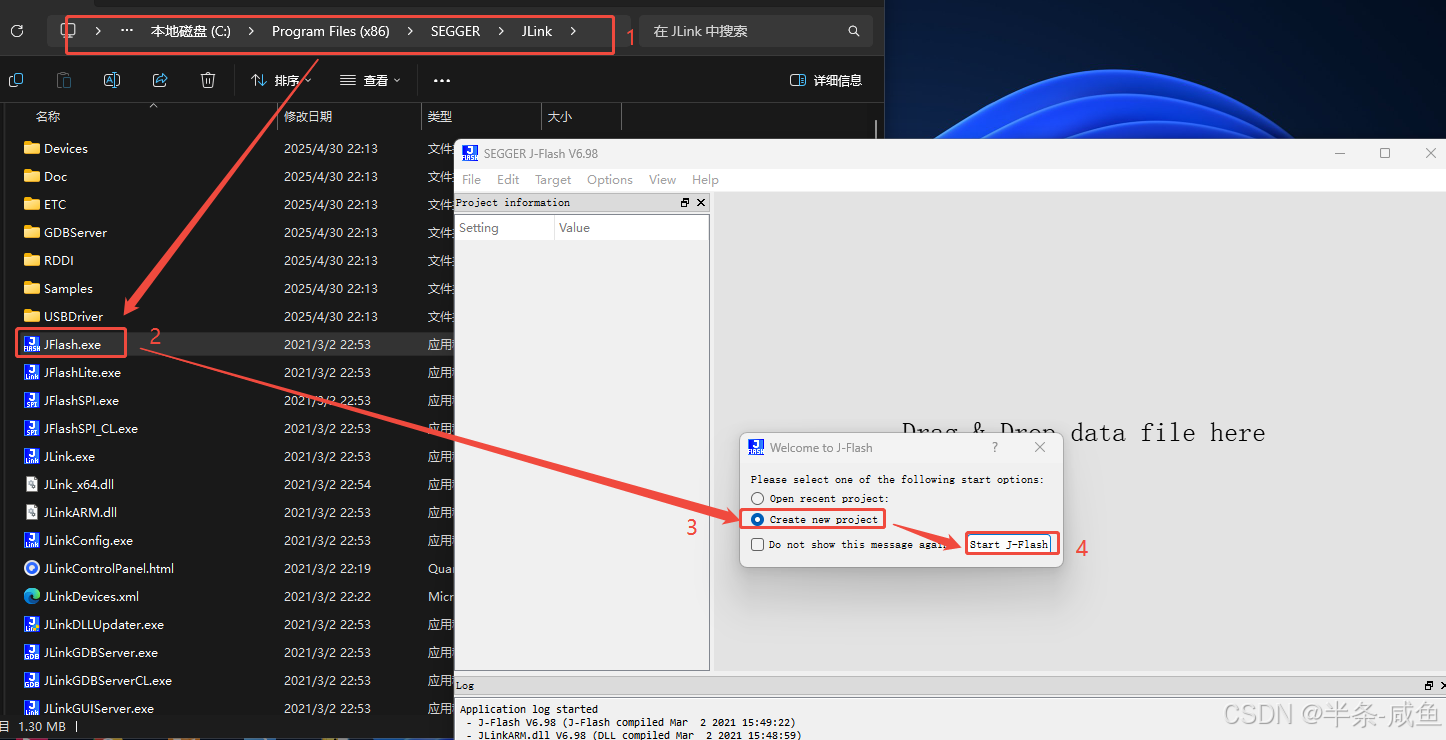Sort by the 名称 column header

tap(48, 117)
